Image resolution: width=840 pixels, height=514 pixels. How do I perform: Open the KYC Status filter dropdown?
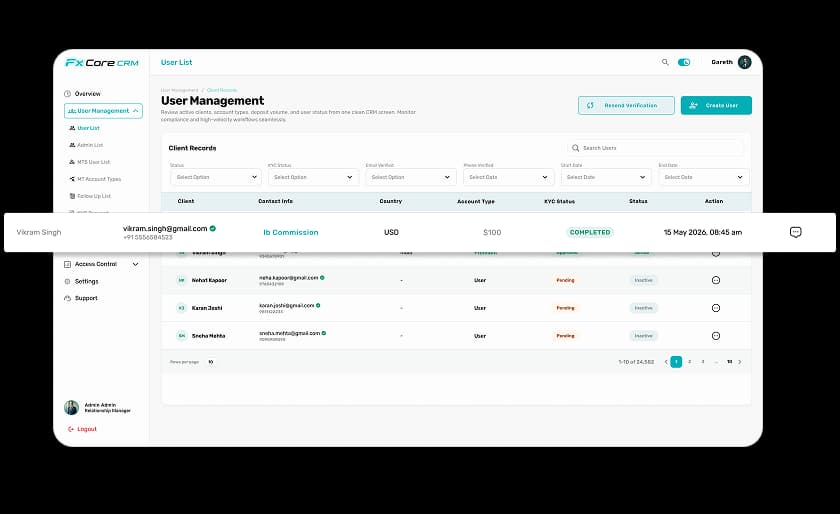pos(313,177)
